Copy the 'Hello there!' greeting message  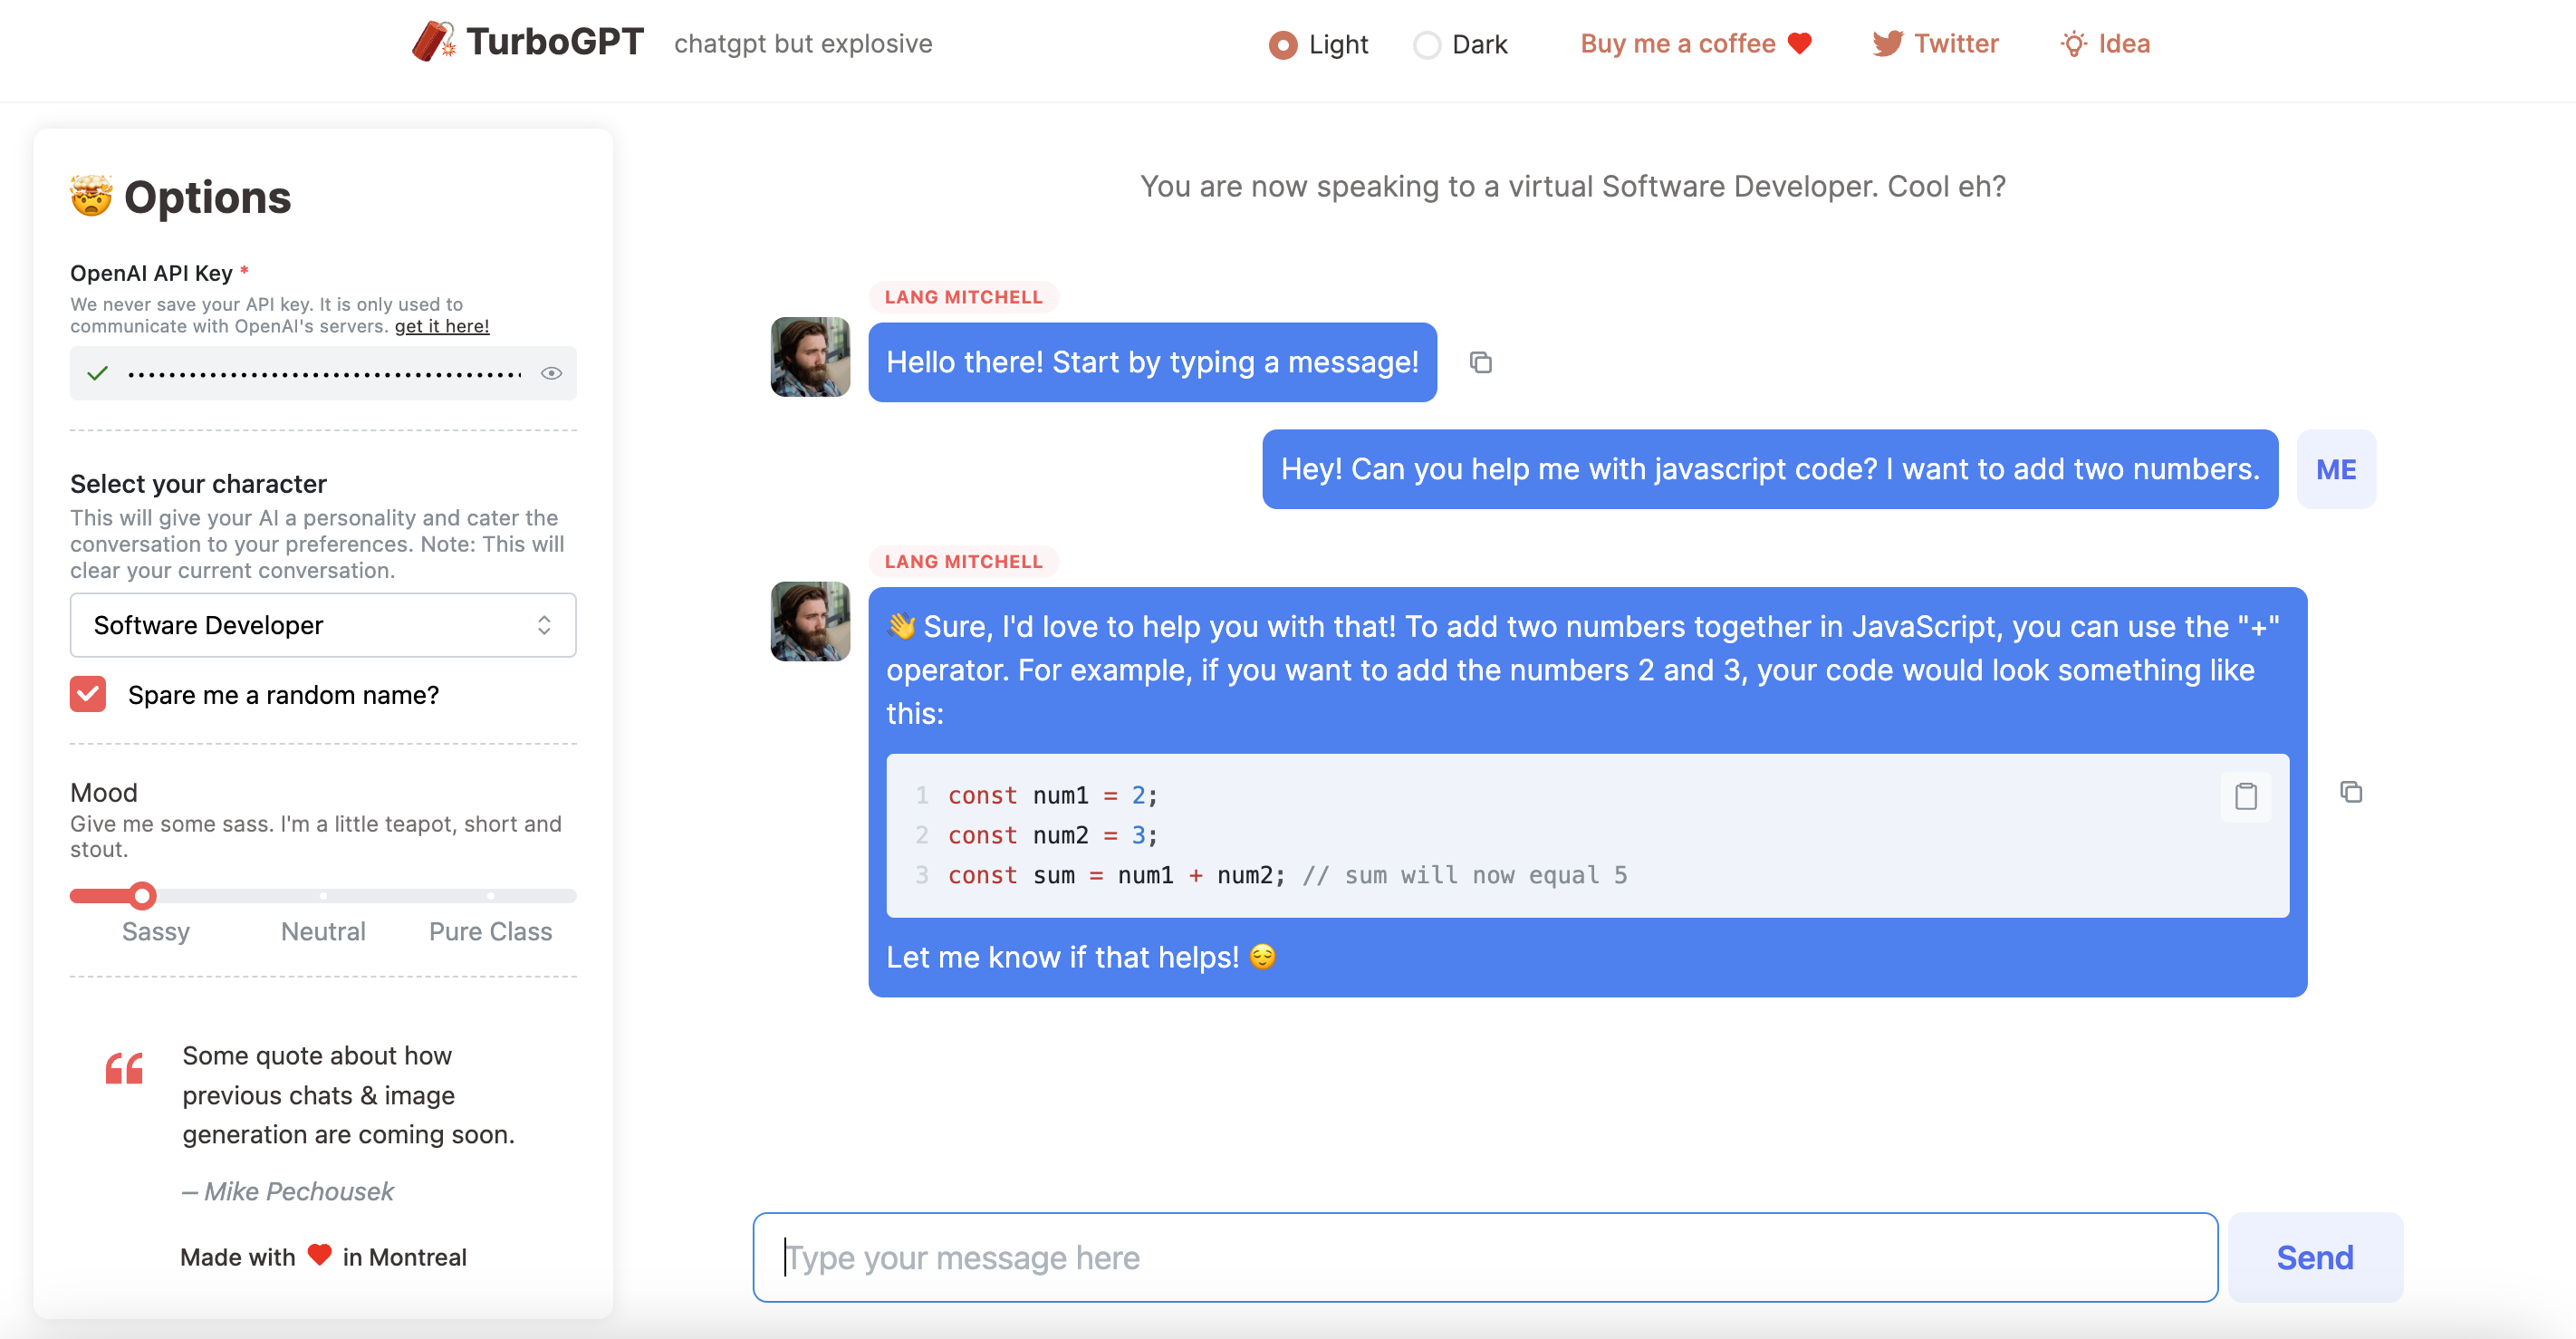(1480, 363)
